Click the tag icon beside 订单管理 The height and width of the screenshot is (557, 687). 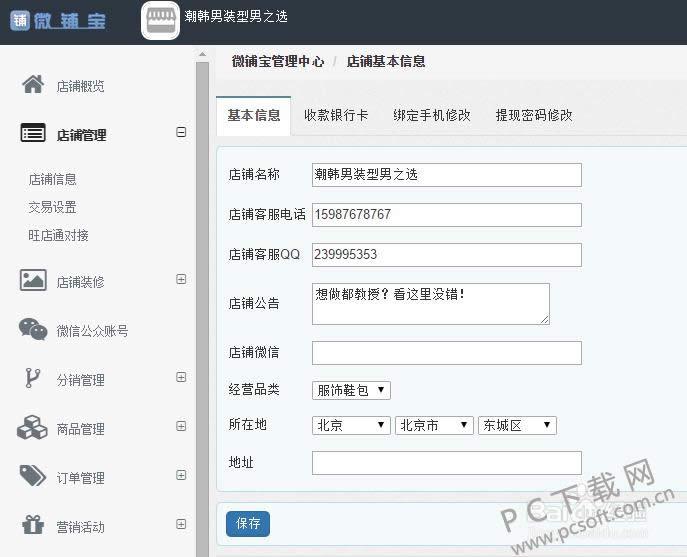coord(33,477)
